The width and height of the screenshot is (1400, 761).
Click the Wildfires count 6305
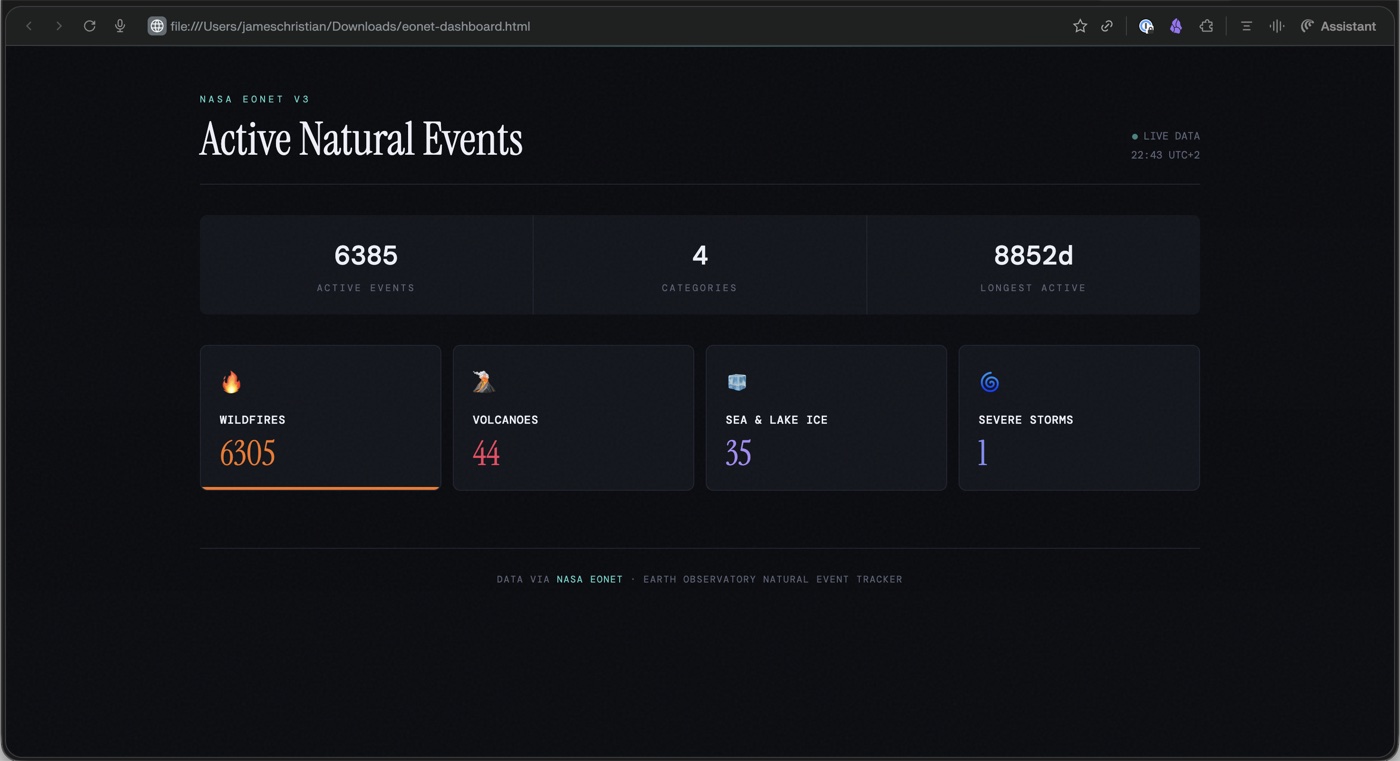click(248, 454)
